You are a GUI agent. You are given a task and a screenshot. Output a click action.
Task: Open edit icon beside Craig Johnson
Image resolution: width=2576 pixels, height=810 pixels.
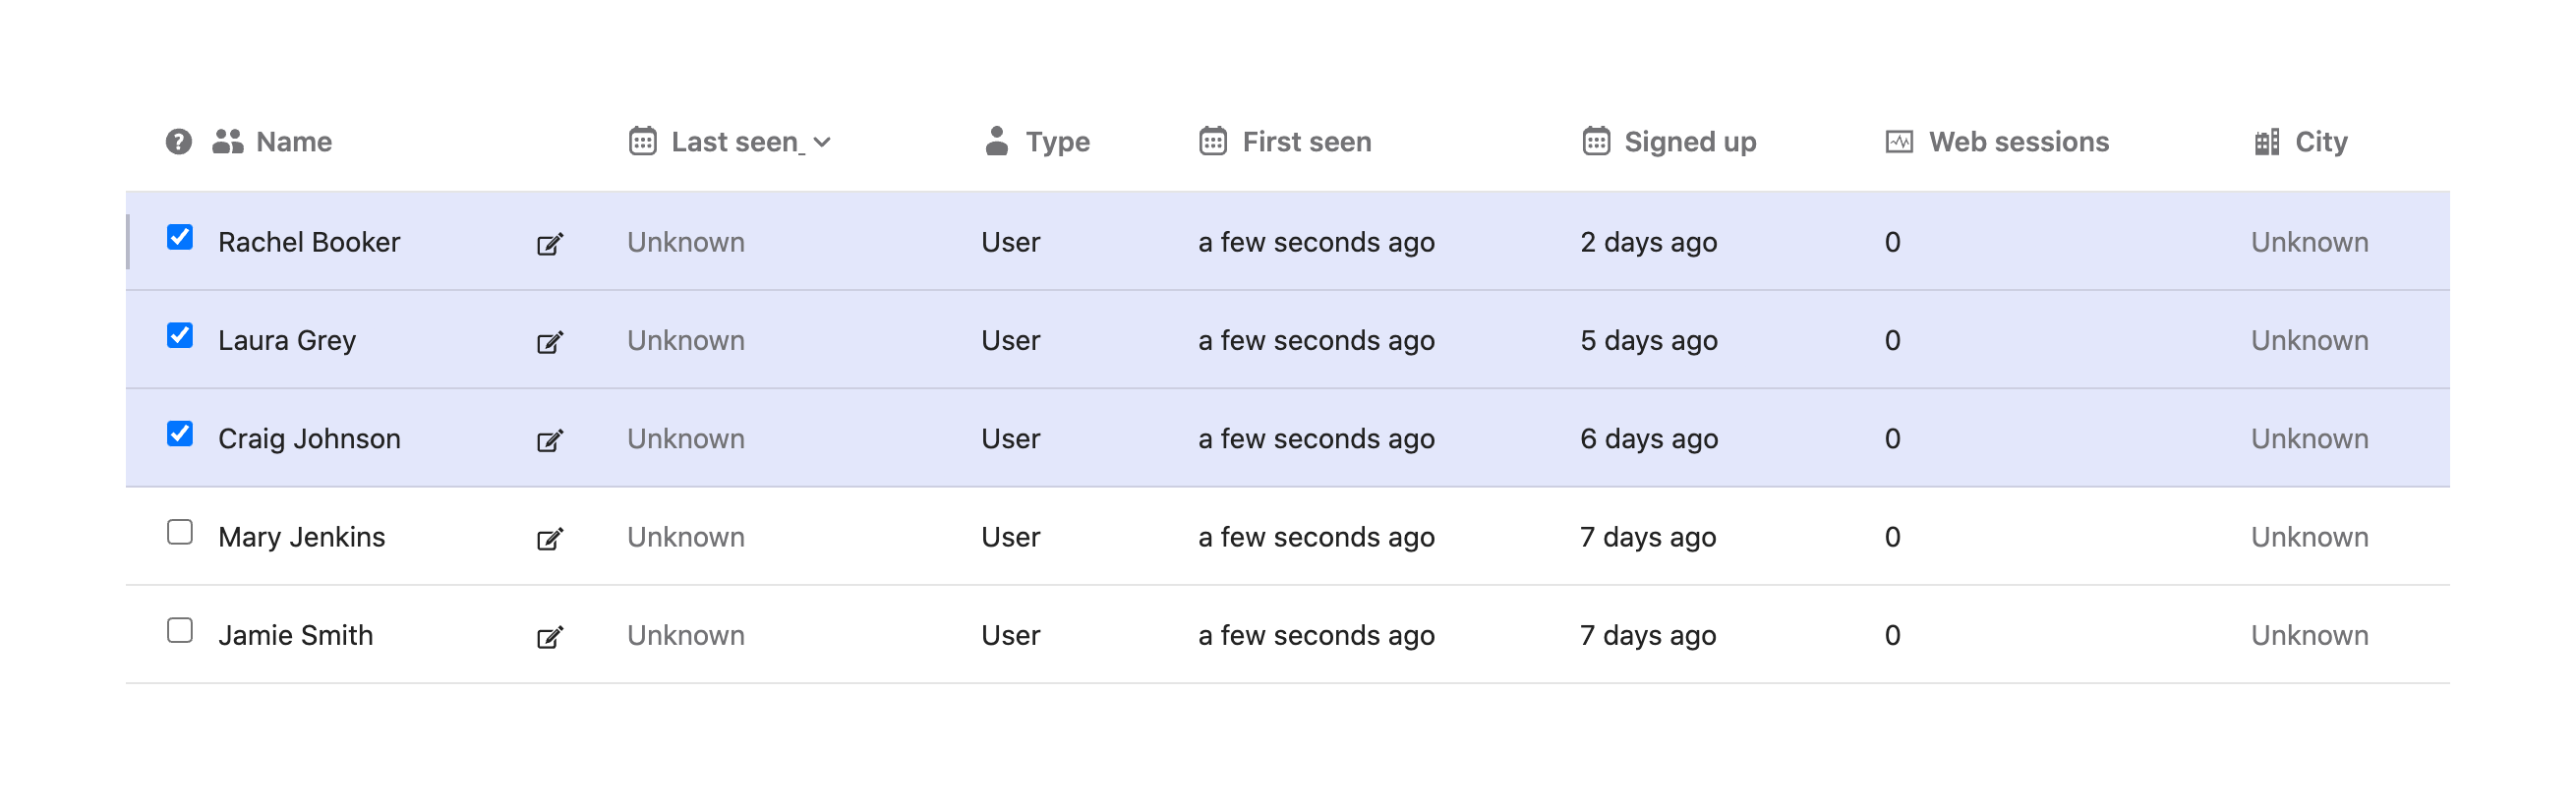[550, 440]
